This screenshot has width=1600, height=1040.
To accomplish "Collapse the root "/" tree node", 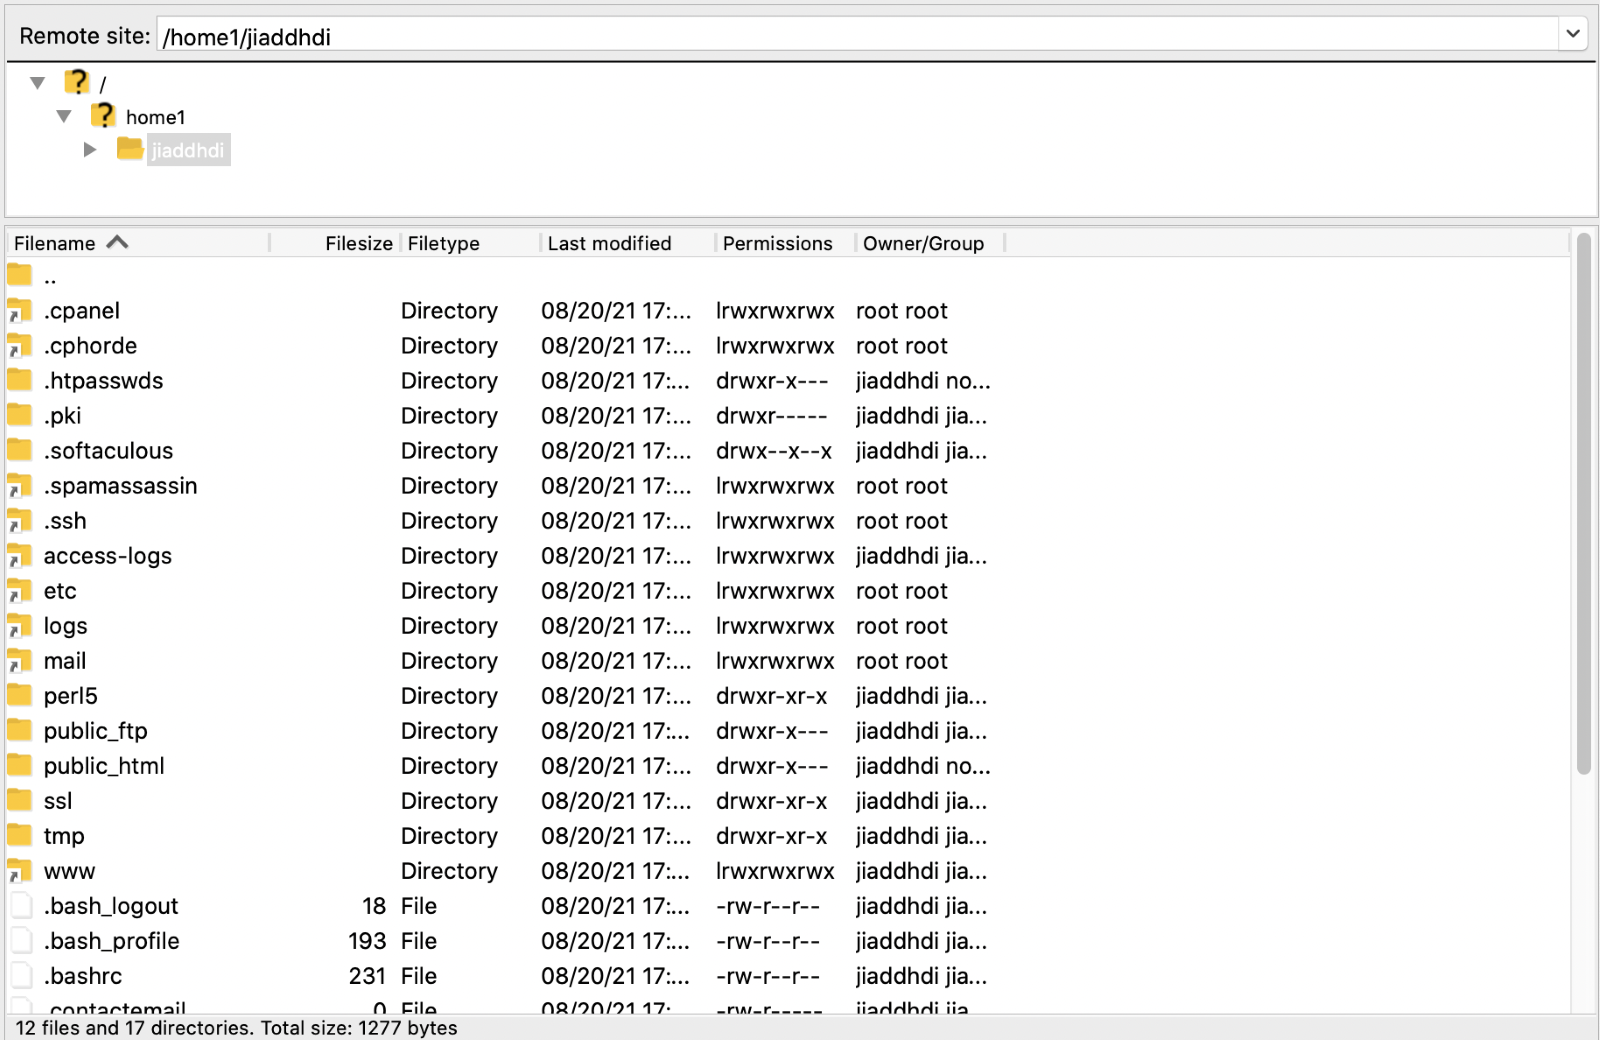I will point(38,81).
